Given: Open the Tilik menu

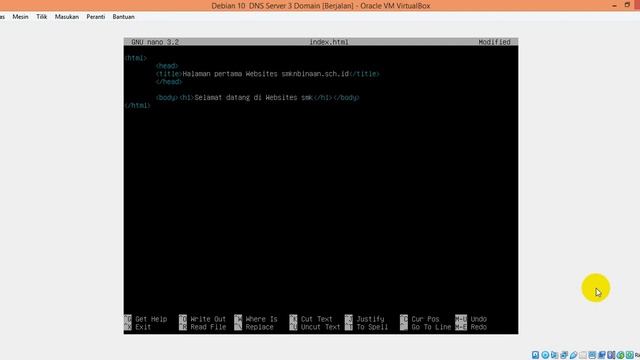Looking at the screenshot, I should [x=42, y=17].
